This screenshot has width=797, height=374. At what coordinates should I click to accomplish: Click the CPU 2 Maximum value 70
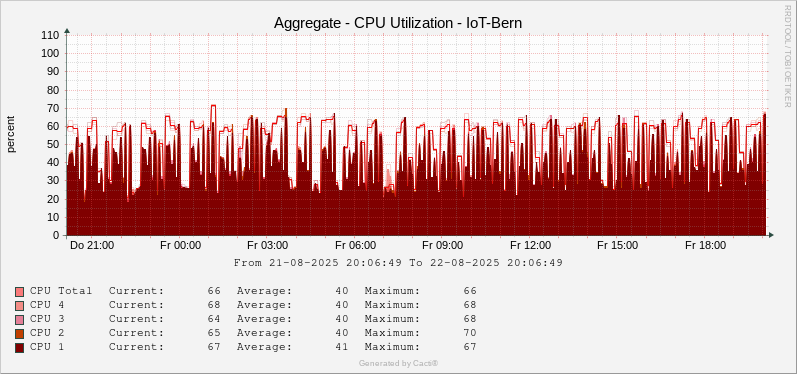pos(470,333)
